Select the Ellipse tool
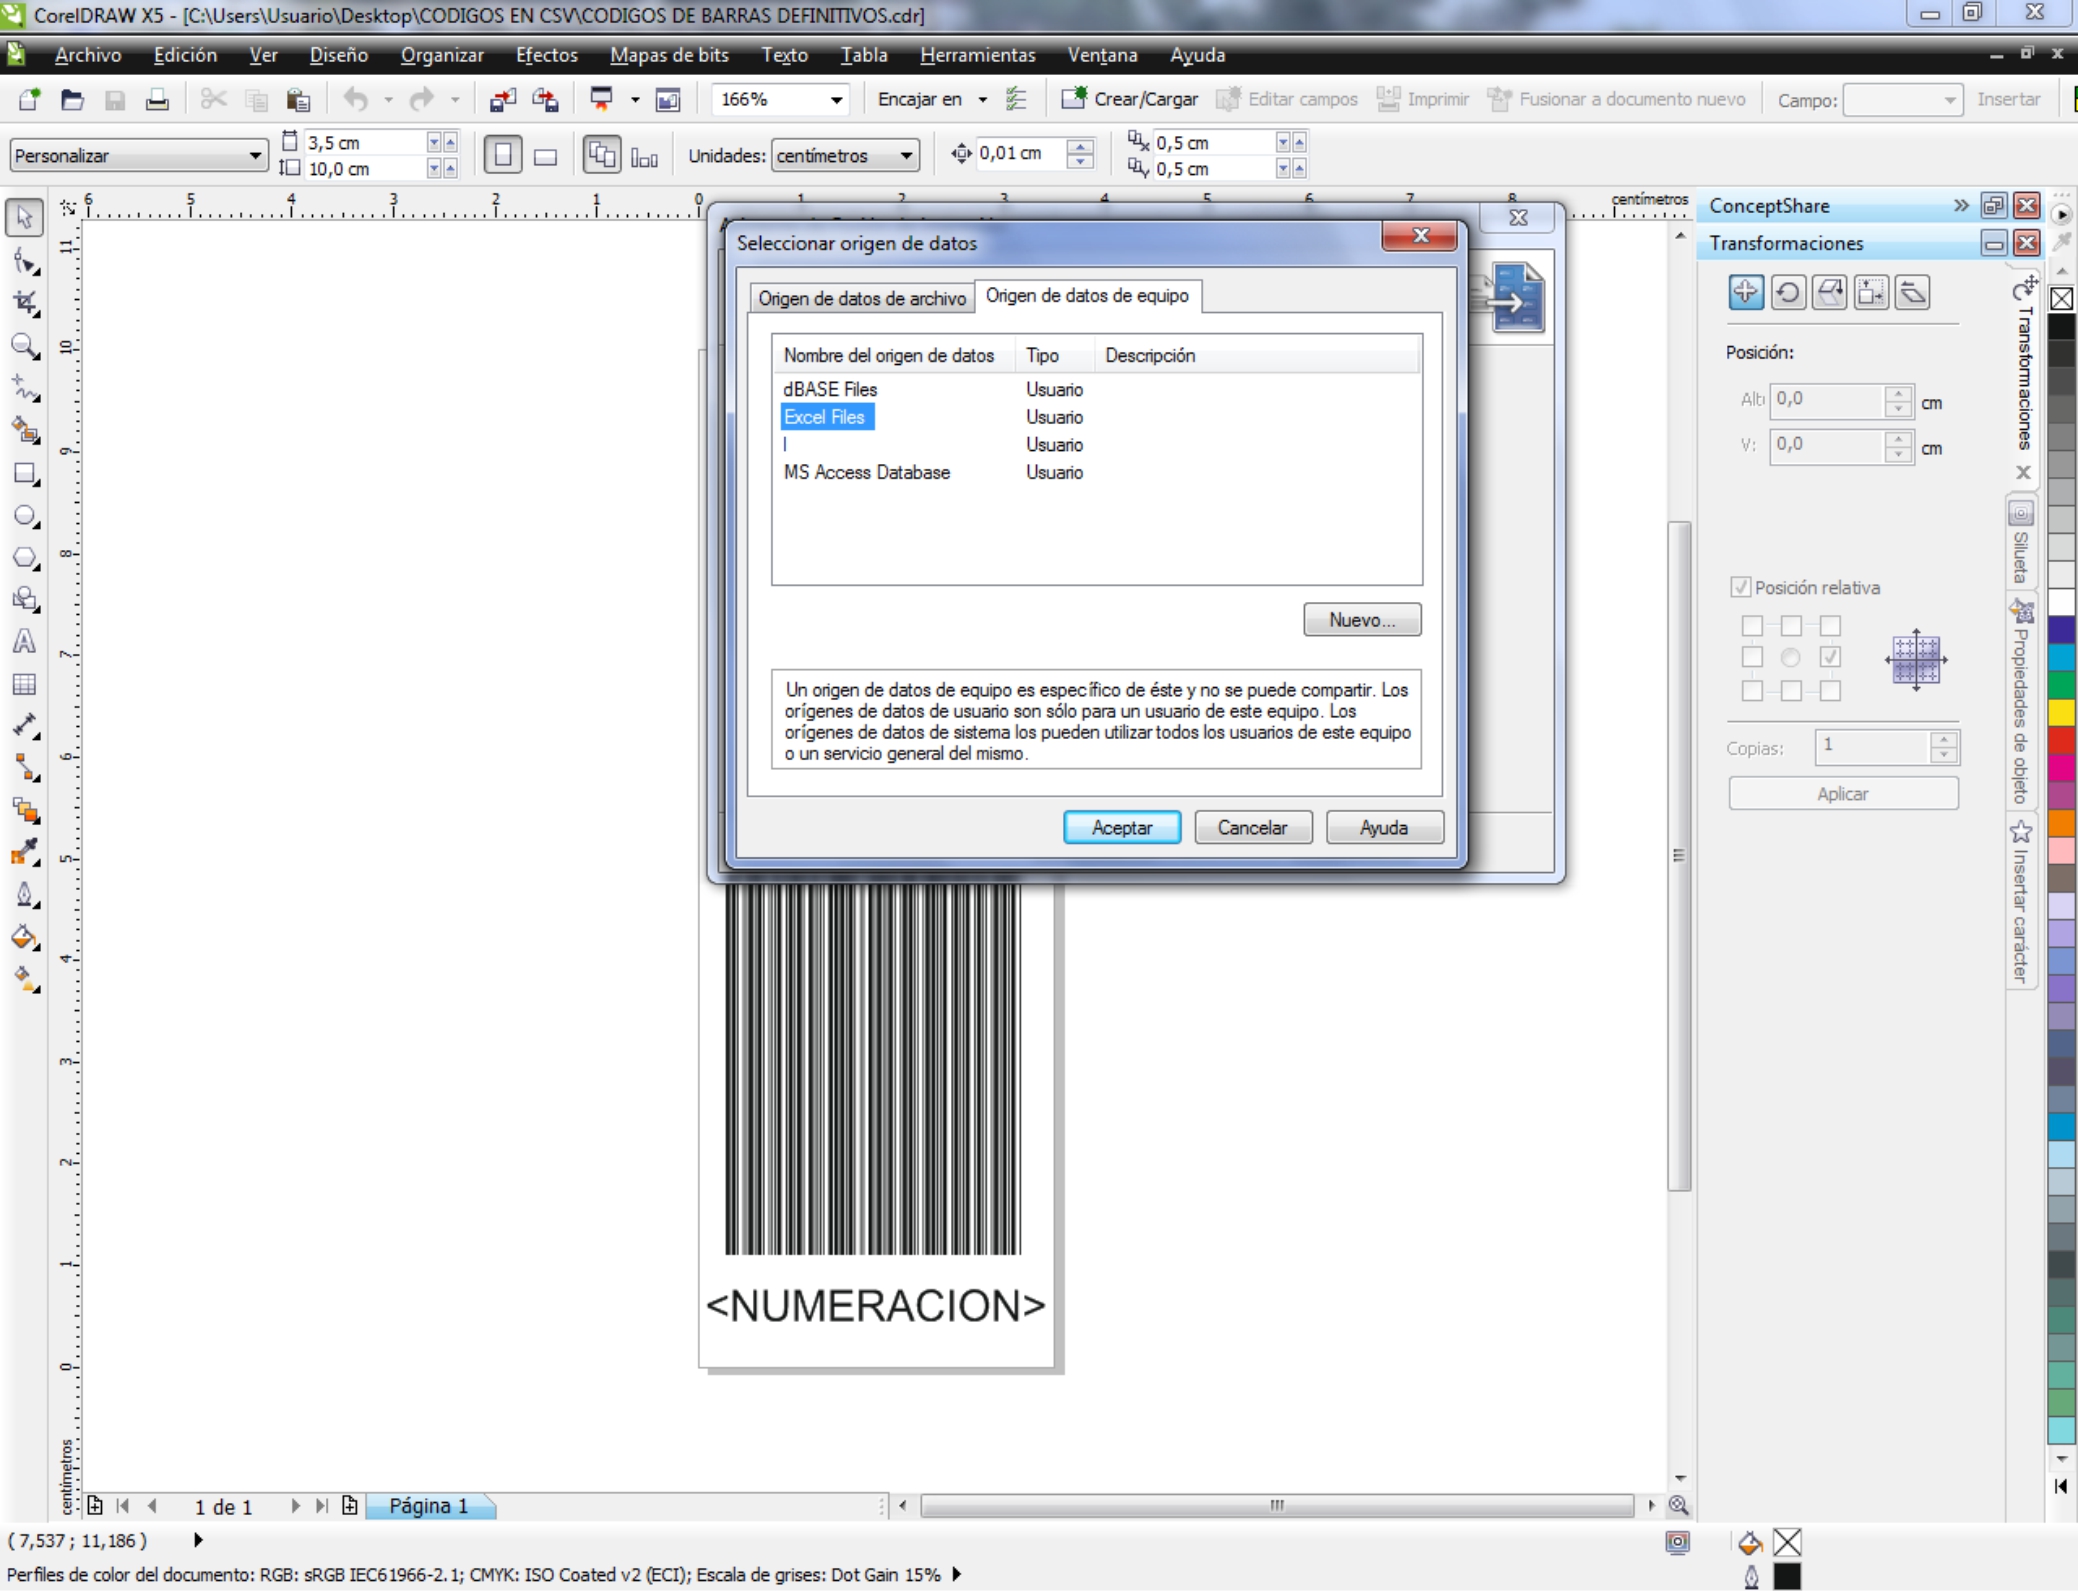Screen dimensions: 2078x1591 point(24,516)
